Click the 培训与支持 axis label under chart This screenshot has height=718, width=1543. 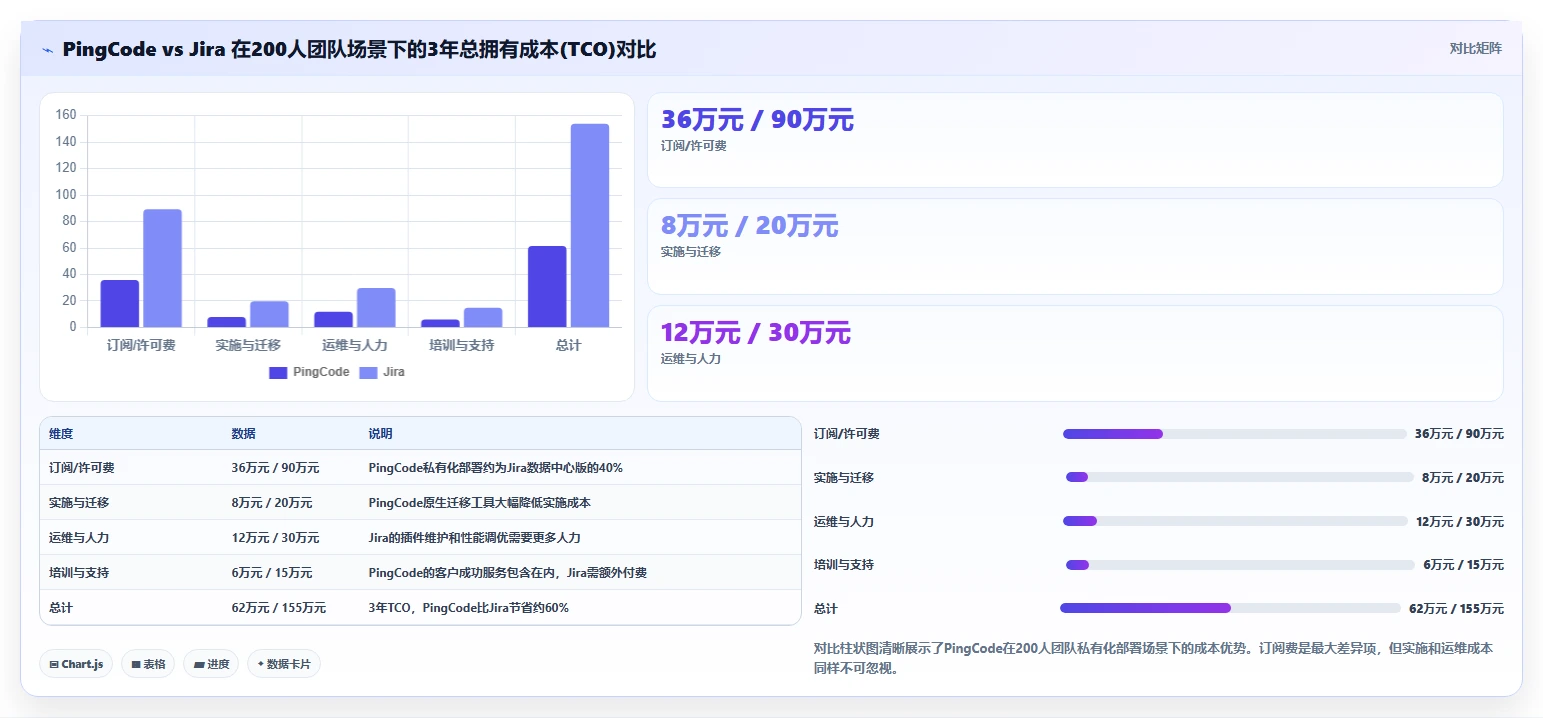coord(461,345)
